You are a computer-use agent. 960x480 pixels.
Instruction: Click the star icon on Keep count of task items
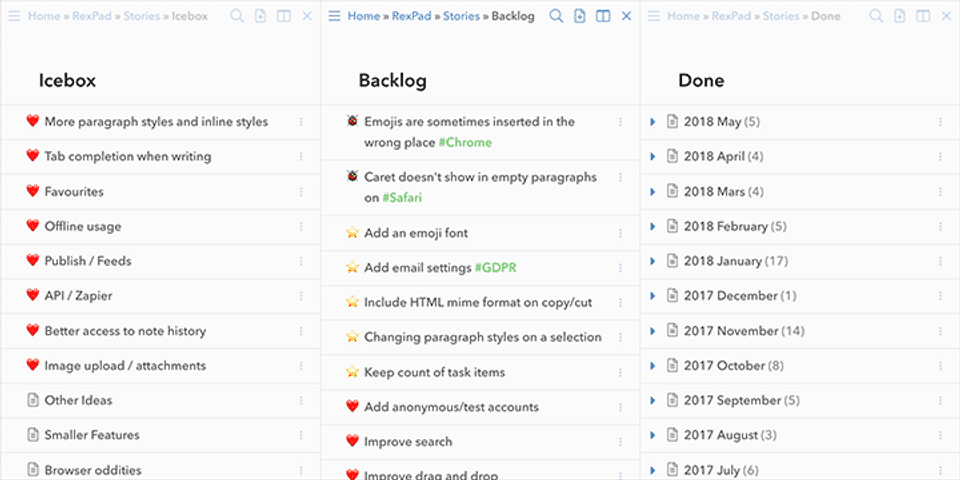pos(352,373)
